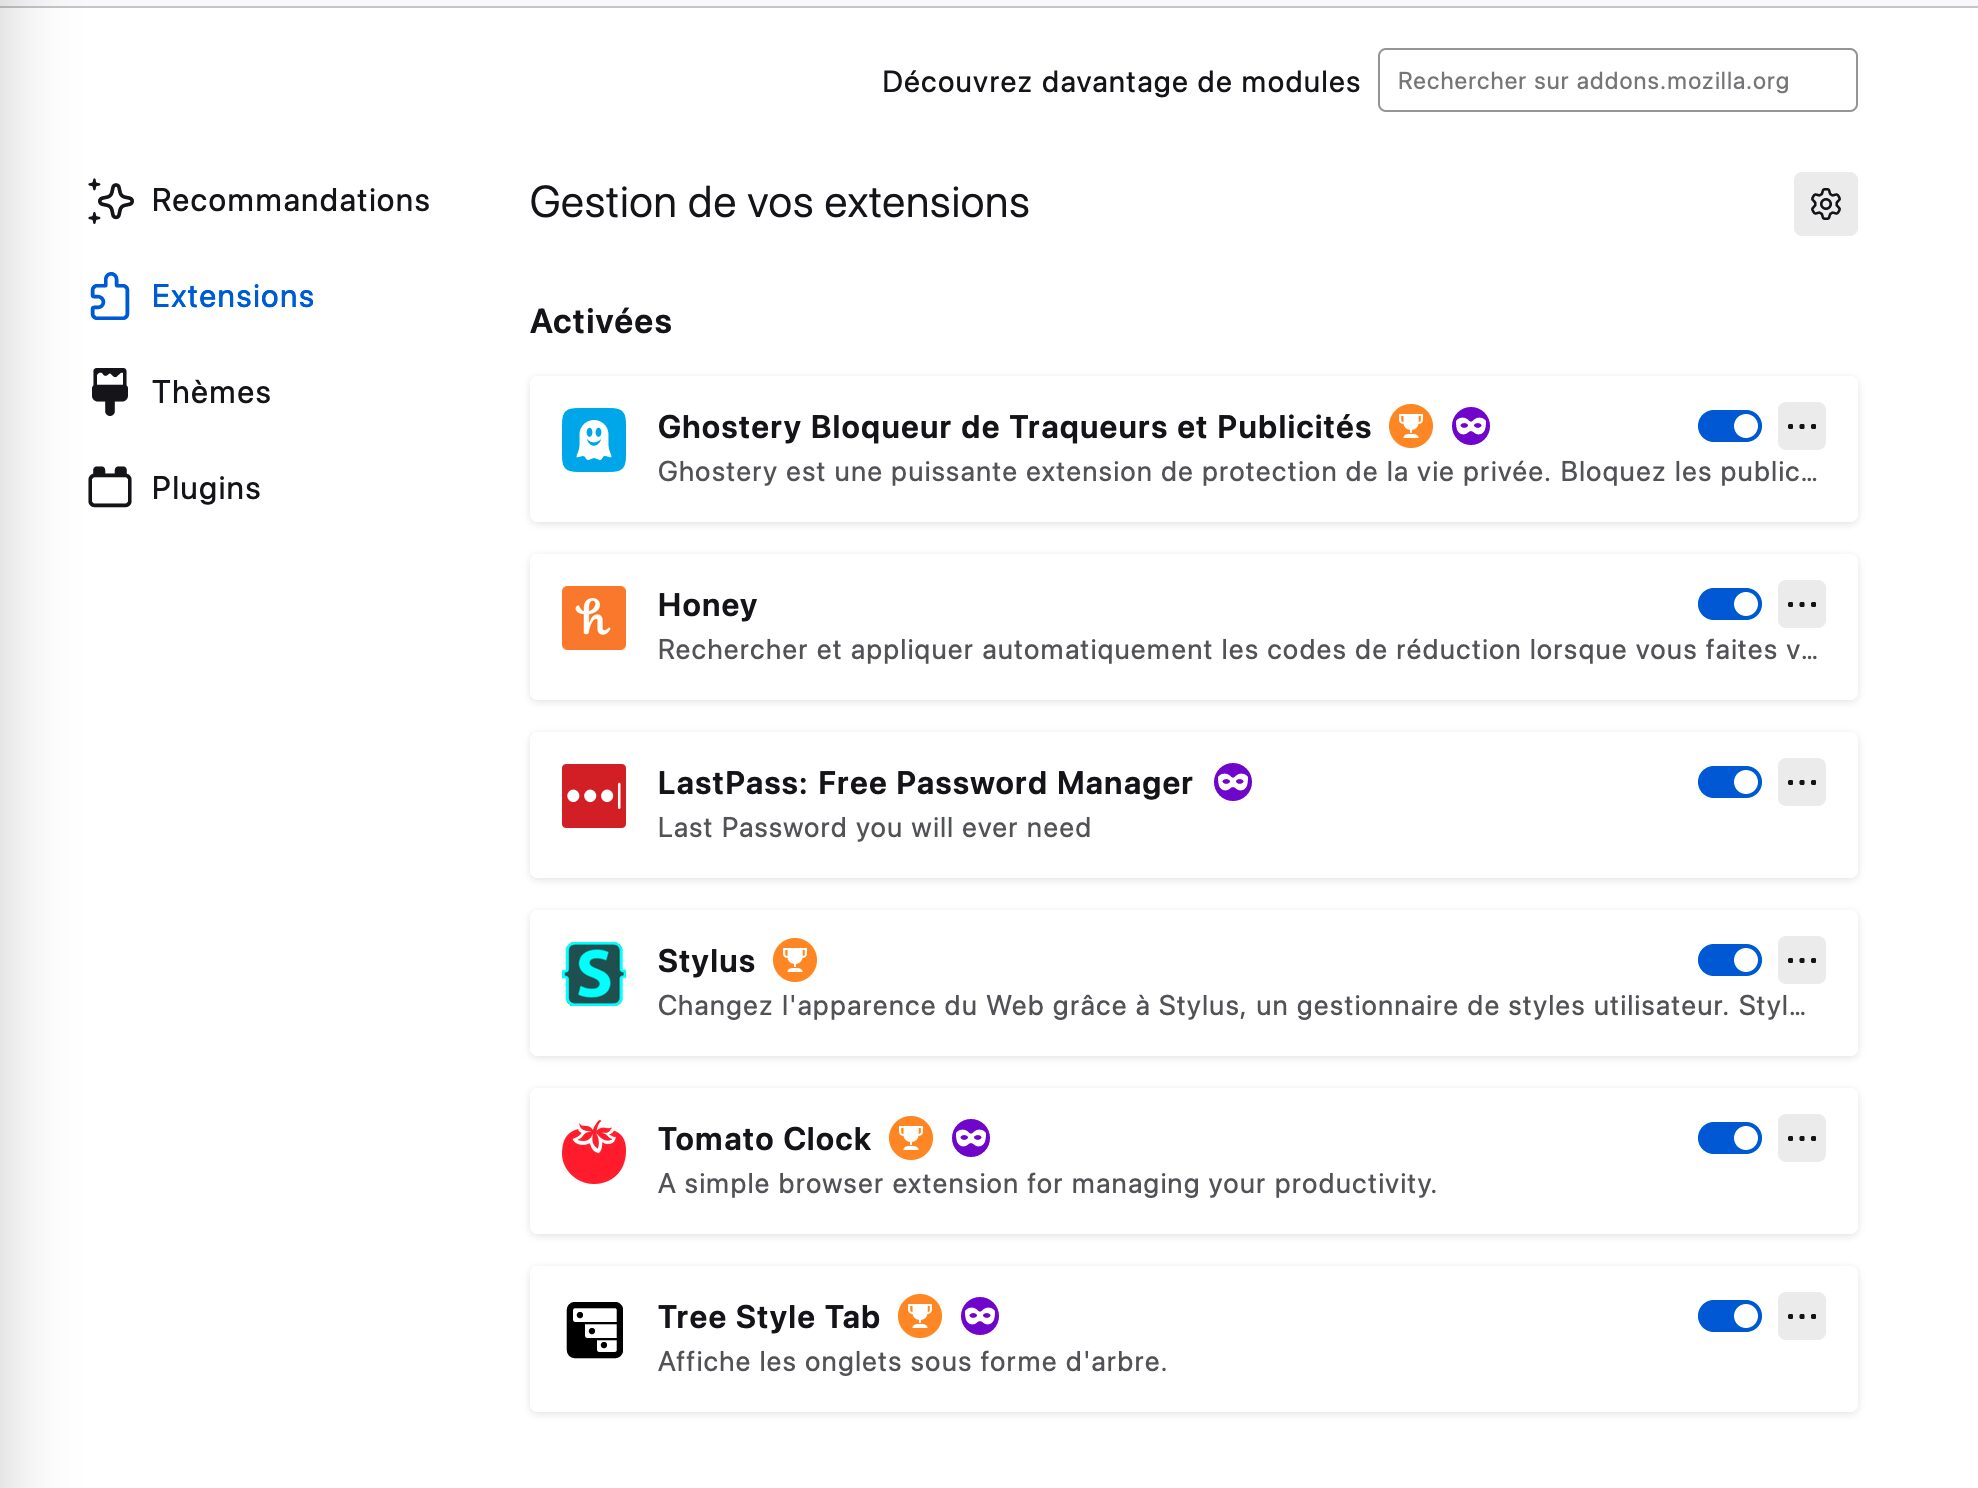Image resolution: width=1978 pixels, height=1488 pixels.
Task: Click Ghostery's orange trophy badge
Action: pyautogui.click(x=1411, y=426)
